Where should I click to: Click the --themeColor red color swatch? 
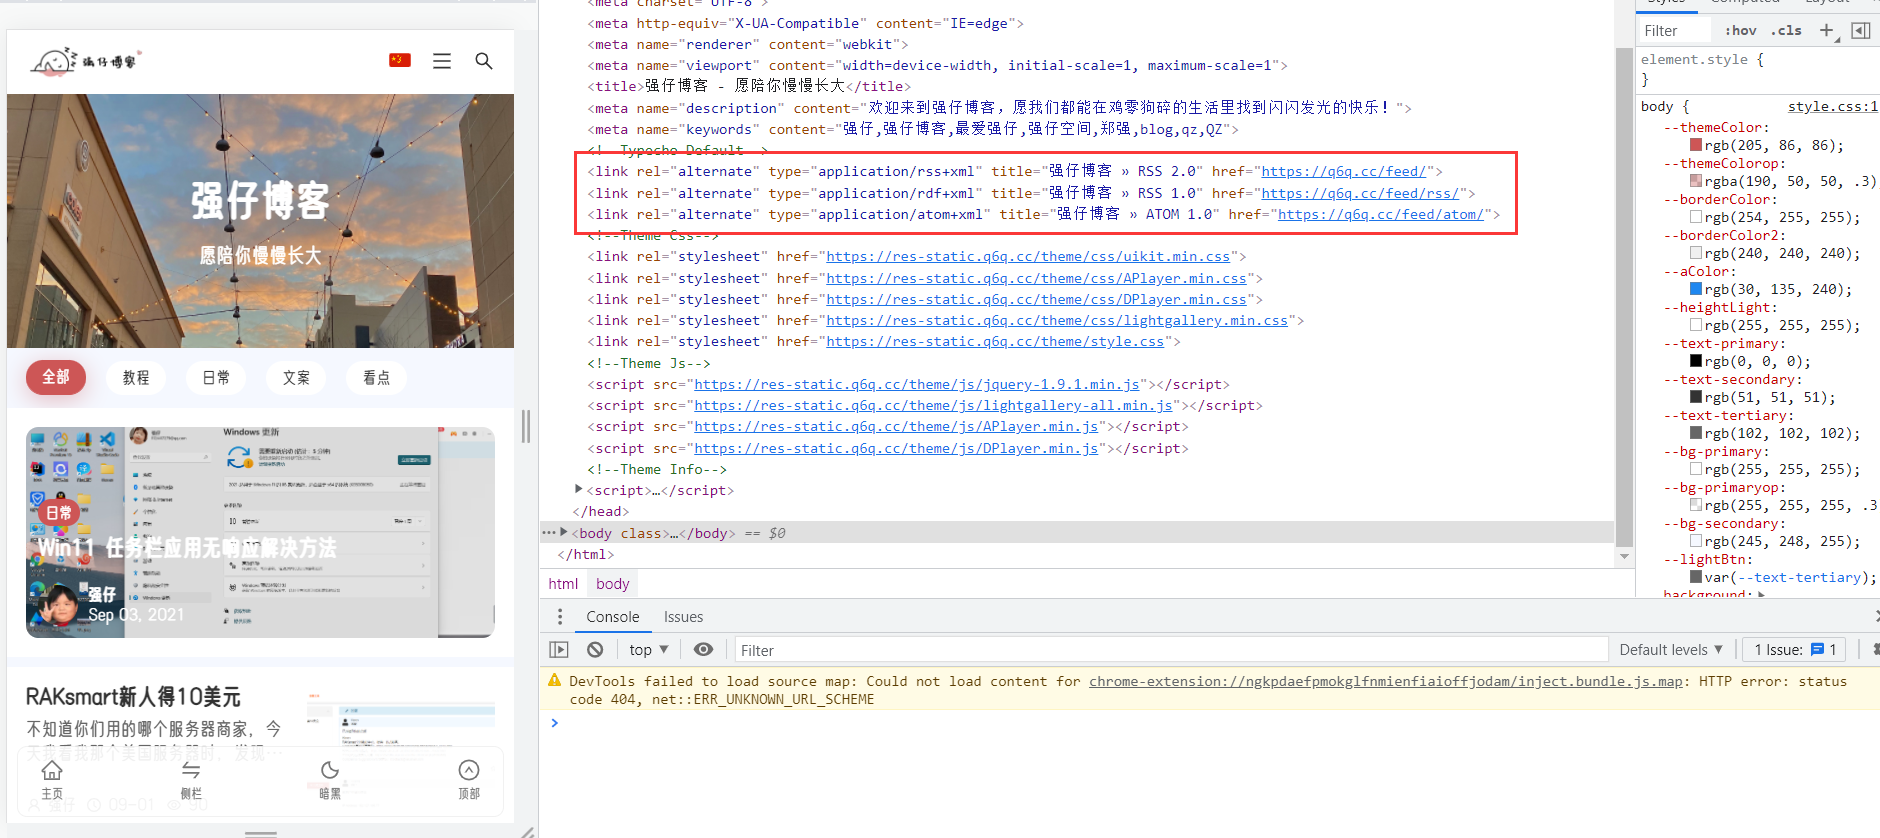(1696, 146)
